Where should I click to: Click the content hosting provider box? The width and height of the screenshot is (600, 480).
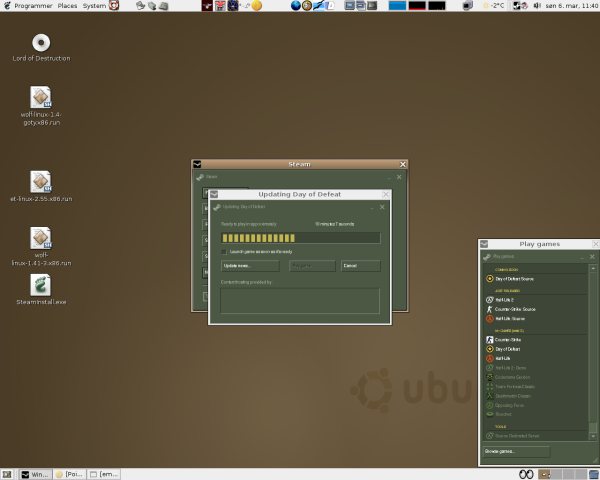point(300,301)
